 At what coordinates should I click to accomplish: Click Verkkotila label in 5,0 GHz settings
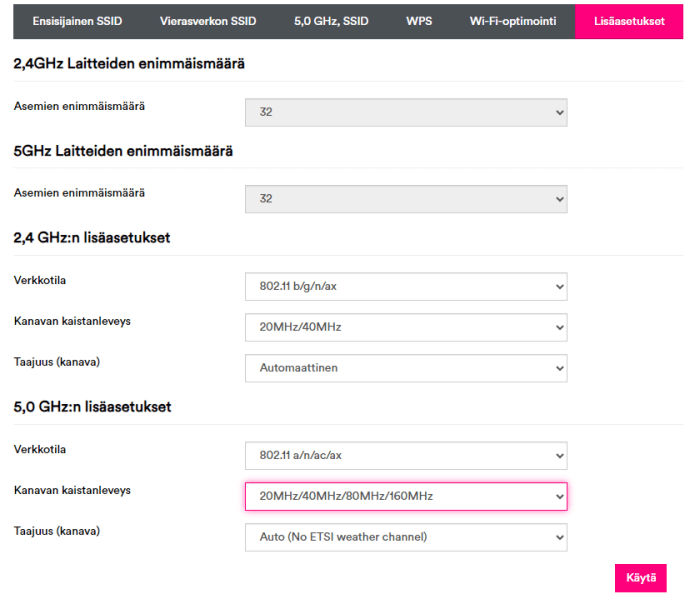click(40, 450)
